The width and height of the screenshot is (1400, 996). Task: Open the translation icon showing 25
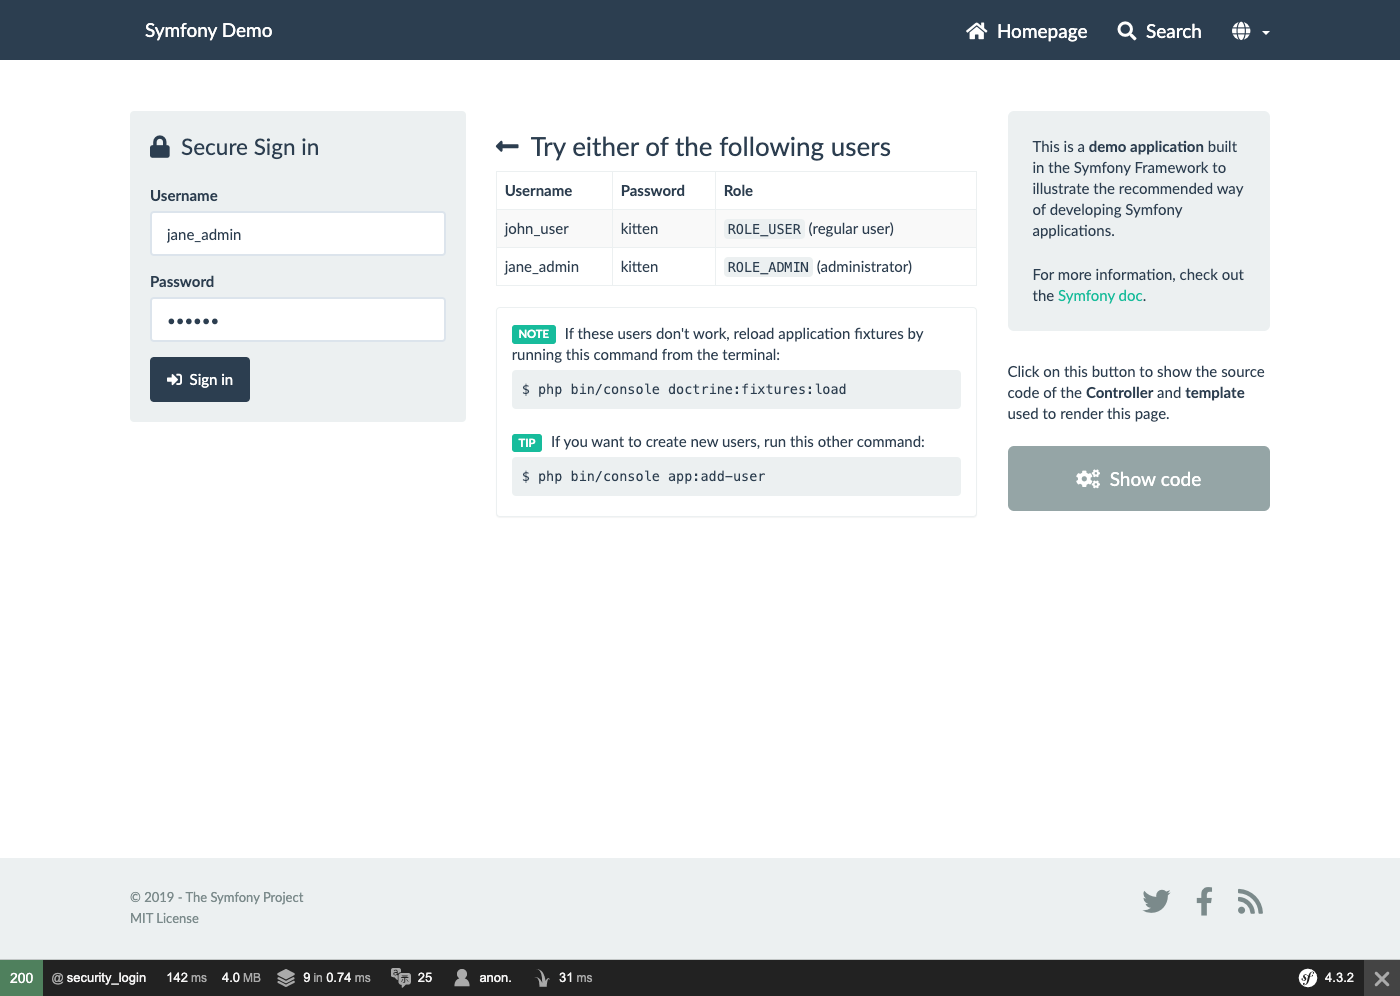click(401, 978)
